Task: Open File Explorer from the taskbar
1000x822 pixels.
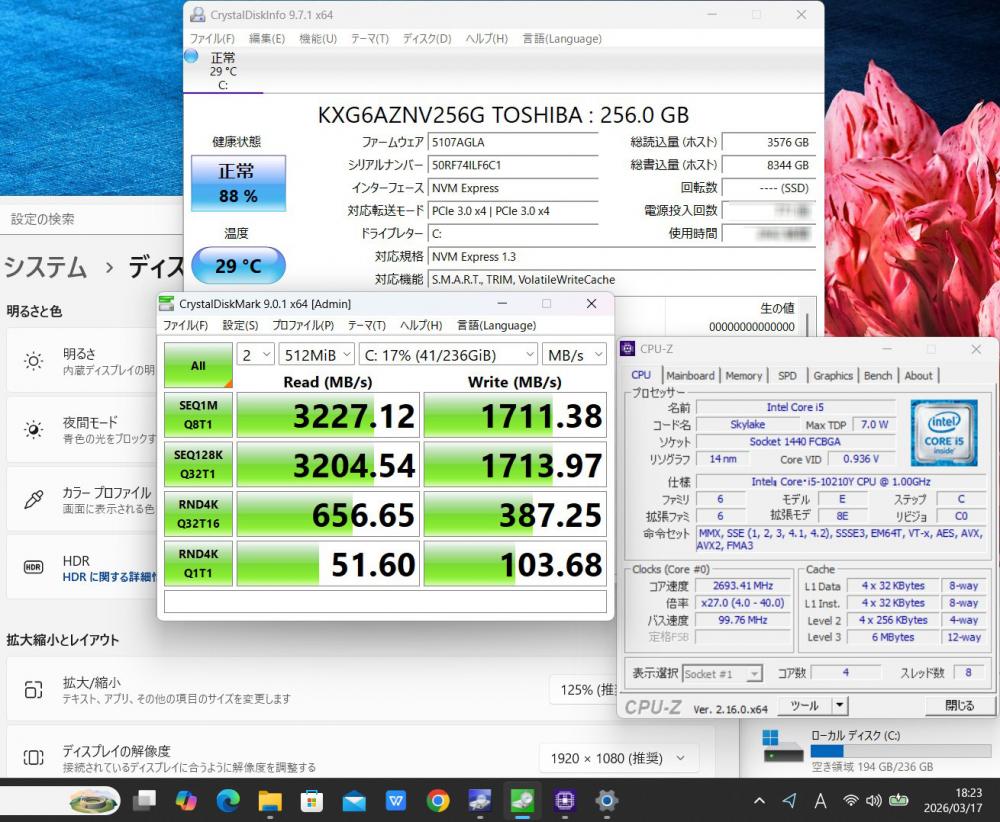Action: 270,800
